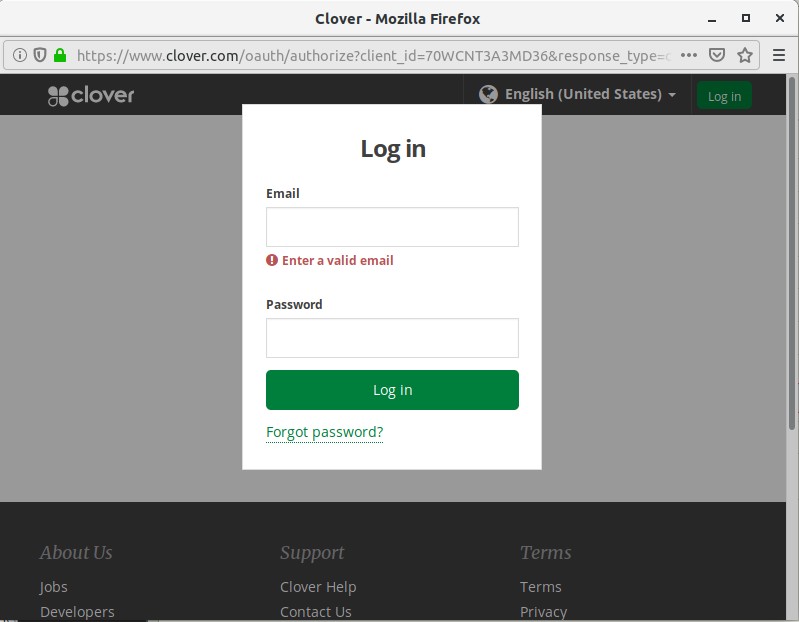Open the Terms link under Terms heading
This screenshot has width=799, height=622.
[x=540, y=587]
